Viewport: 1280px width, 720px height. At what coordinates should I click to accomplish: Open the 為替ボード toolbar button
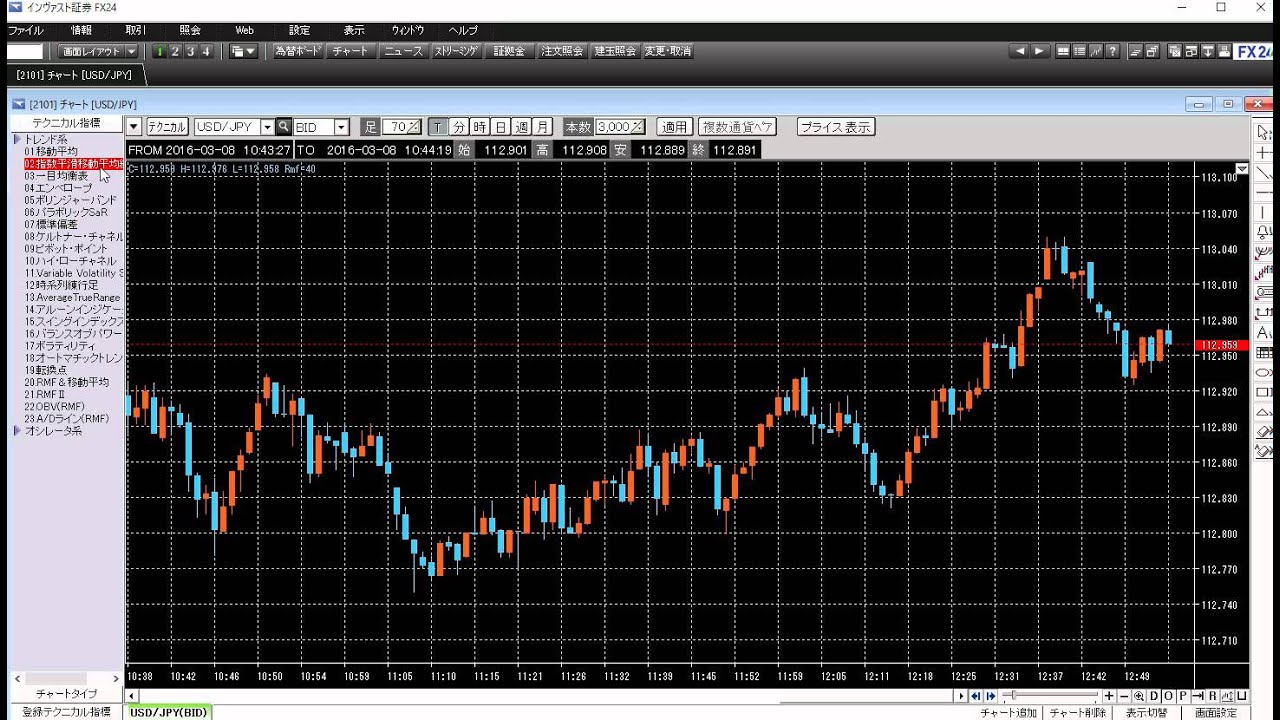(298, 51)
